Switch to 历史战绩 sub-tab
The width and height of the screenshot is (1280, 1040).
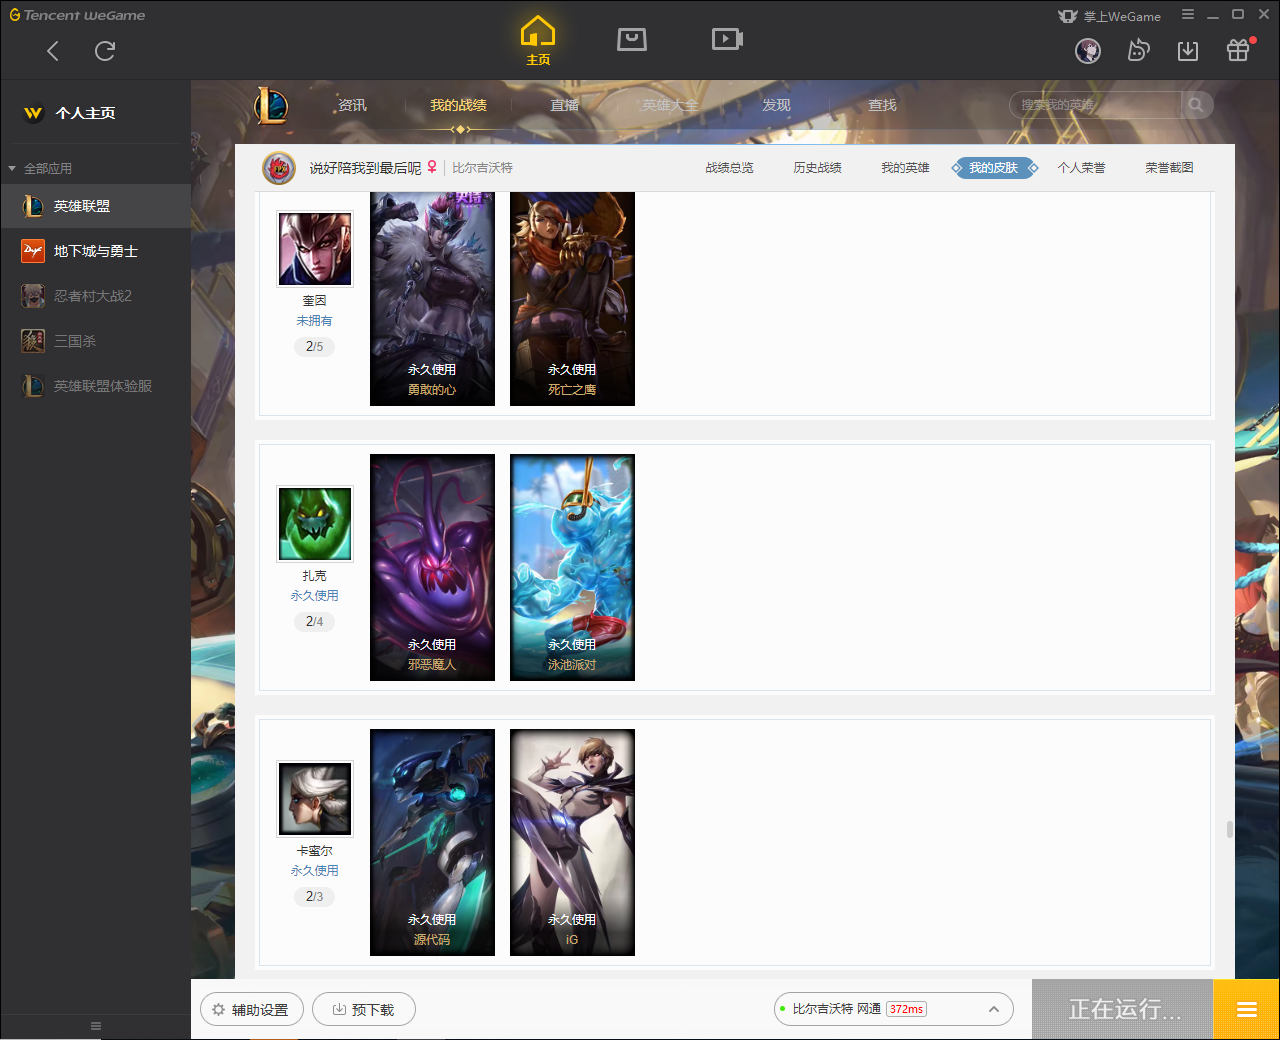817,168
